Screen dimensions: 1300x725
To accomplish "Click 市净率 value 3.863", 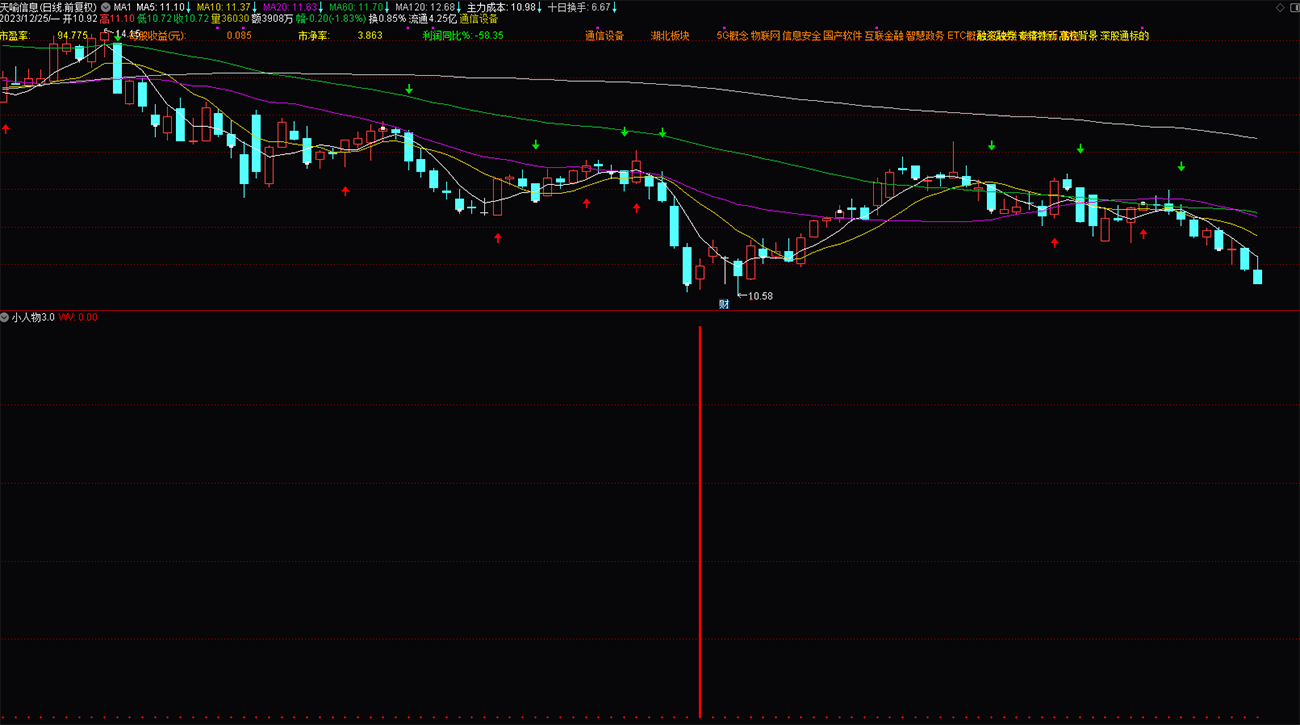I will click(369, 35).
